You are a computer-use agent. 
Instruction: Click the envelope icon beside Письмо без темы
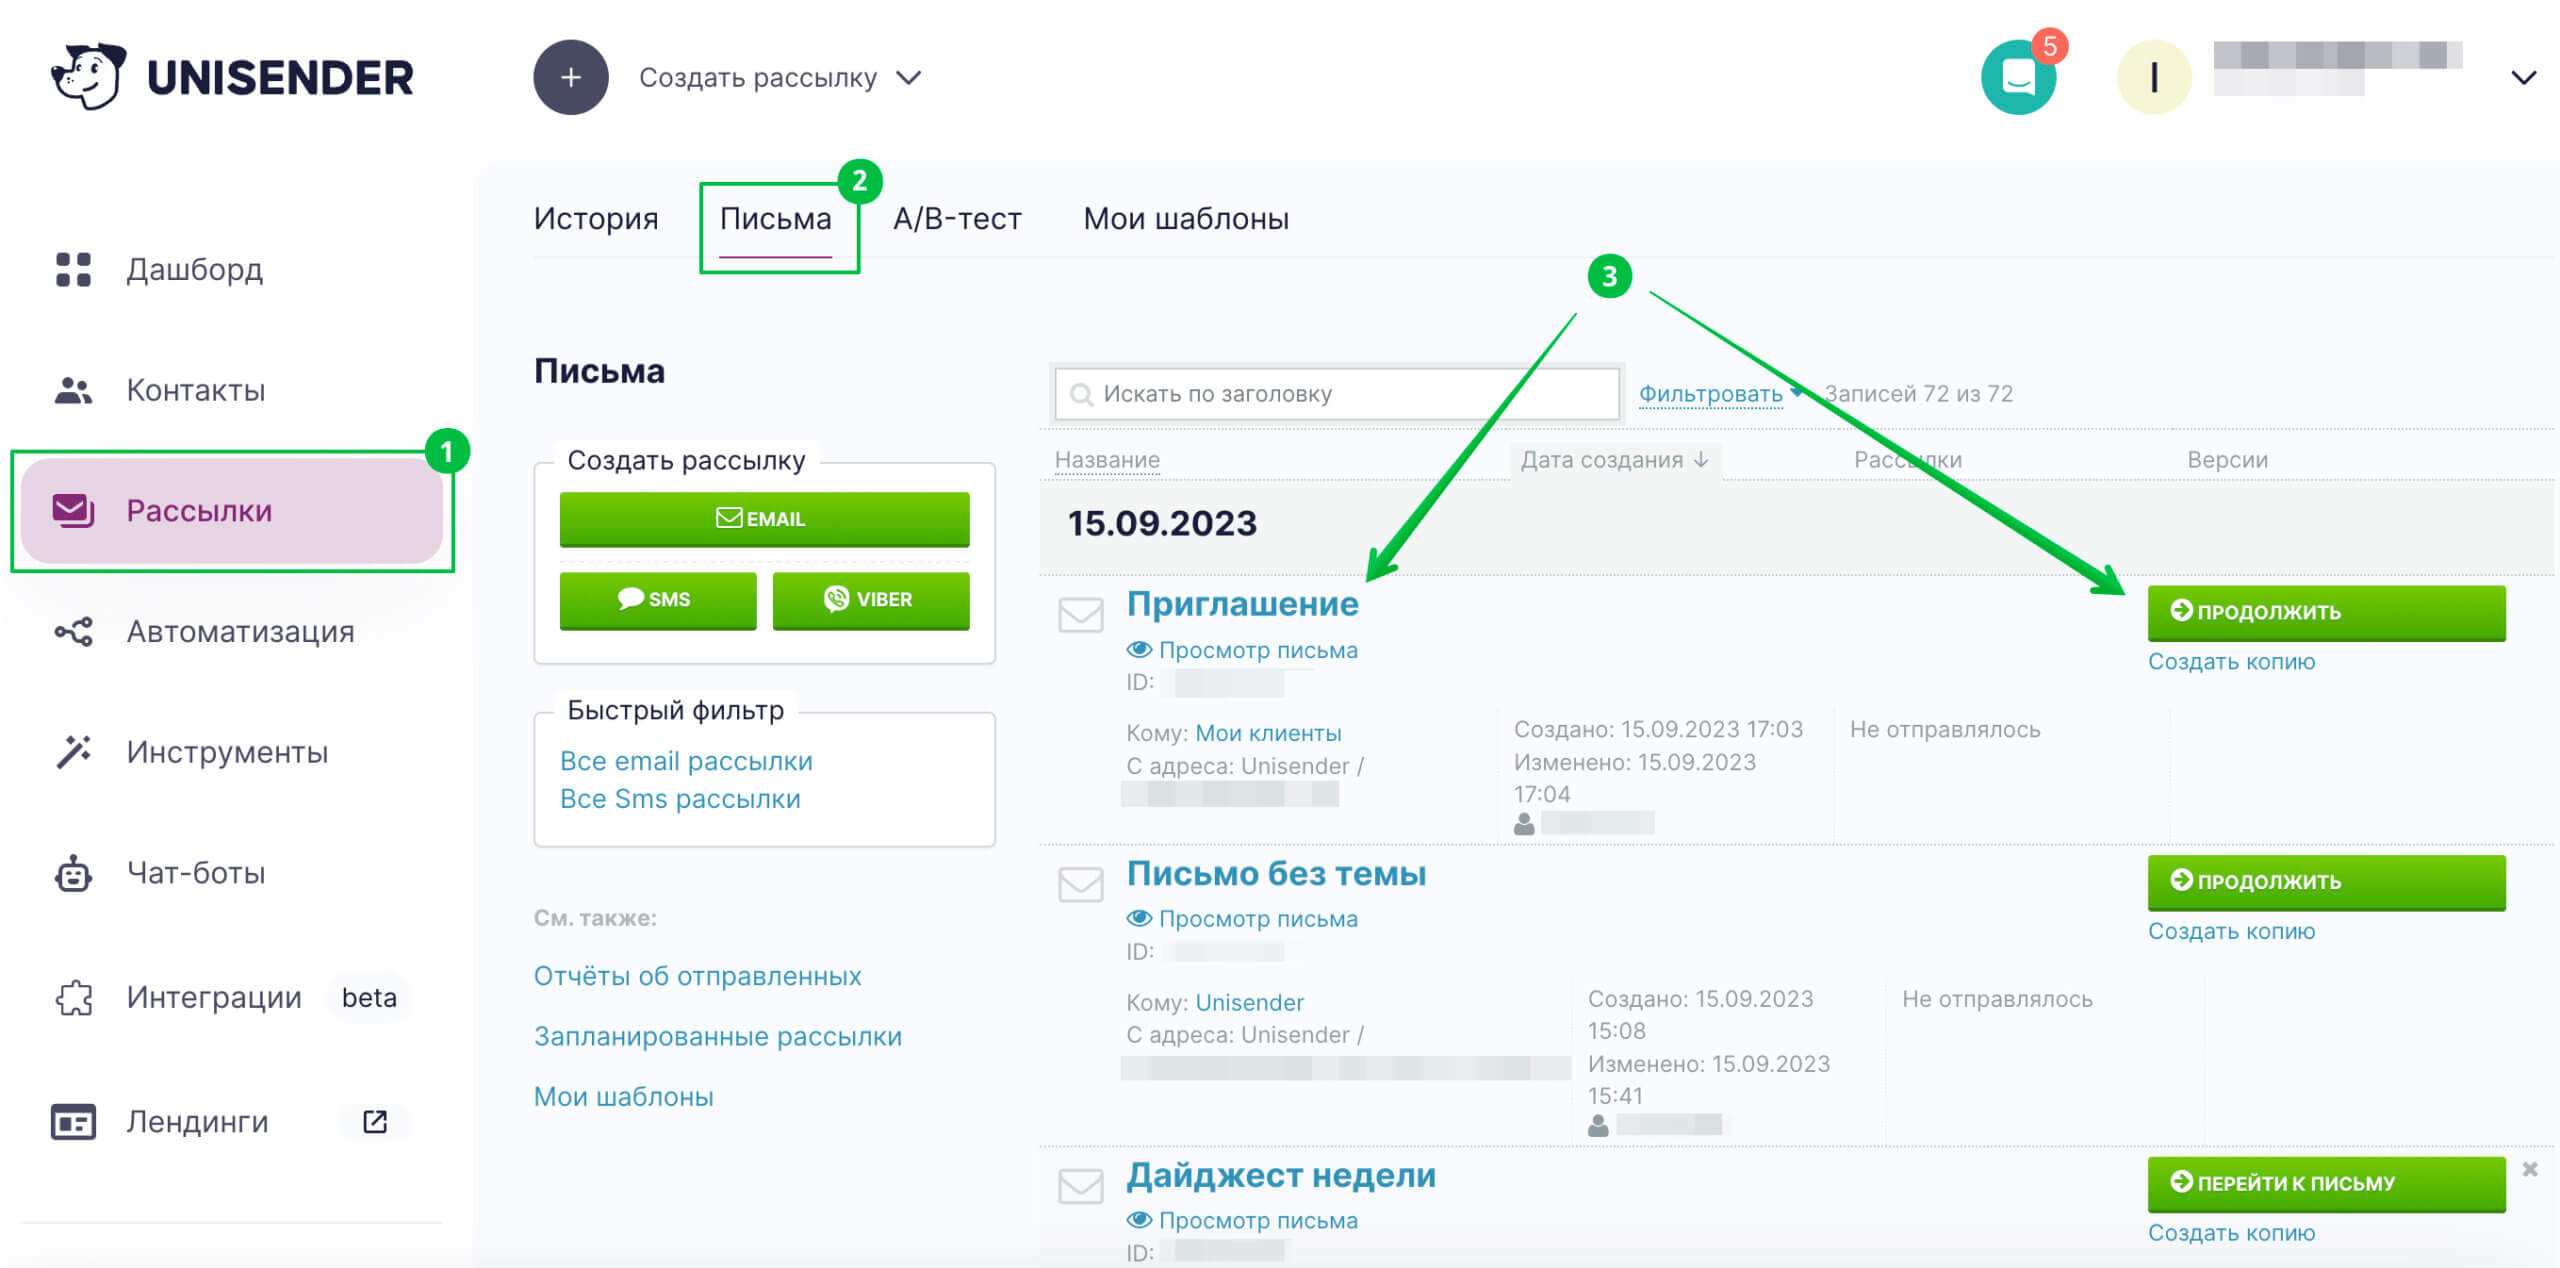(x=1081, y=884)
